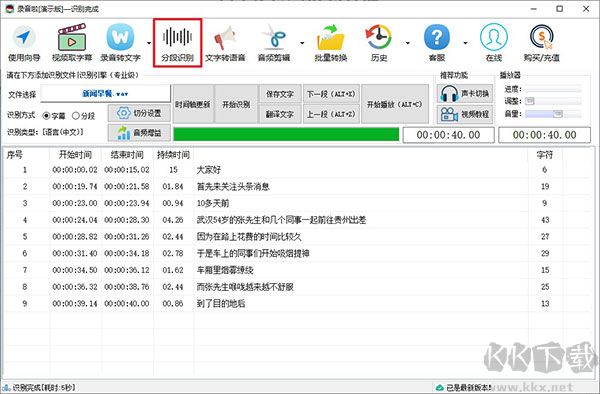The width and height of the screenshot is (600, 394).
Task: Open the 历史 history icon
Action: [379, 43]
